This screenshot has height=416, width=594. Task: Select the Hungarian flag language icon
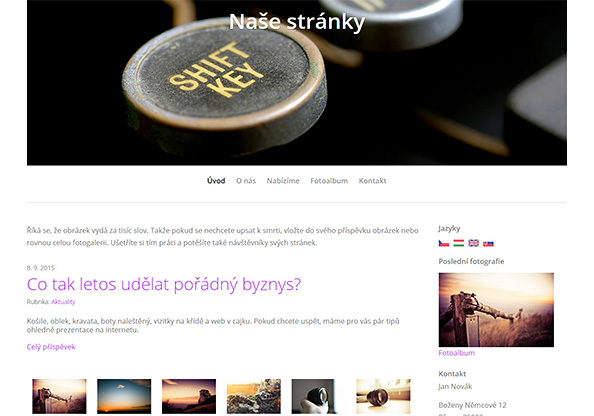coord(459,243)
